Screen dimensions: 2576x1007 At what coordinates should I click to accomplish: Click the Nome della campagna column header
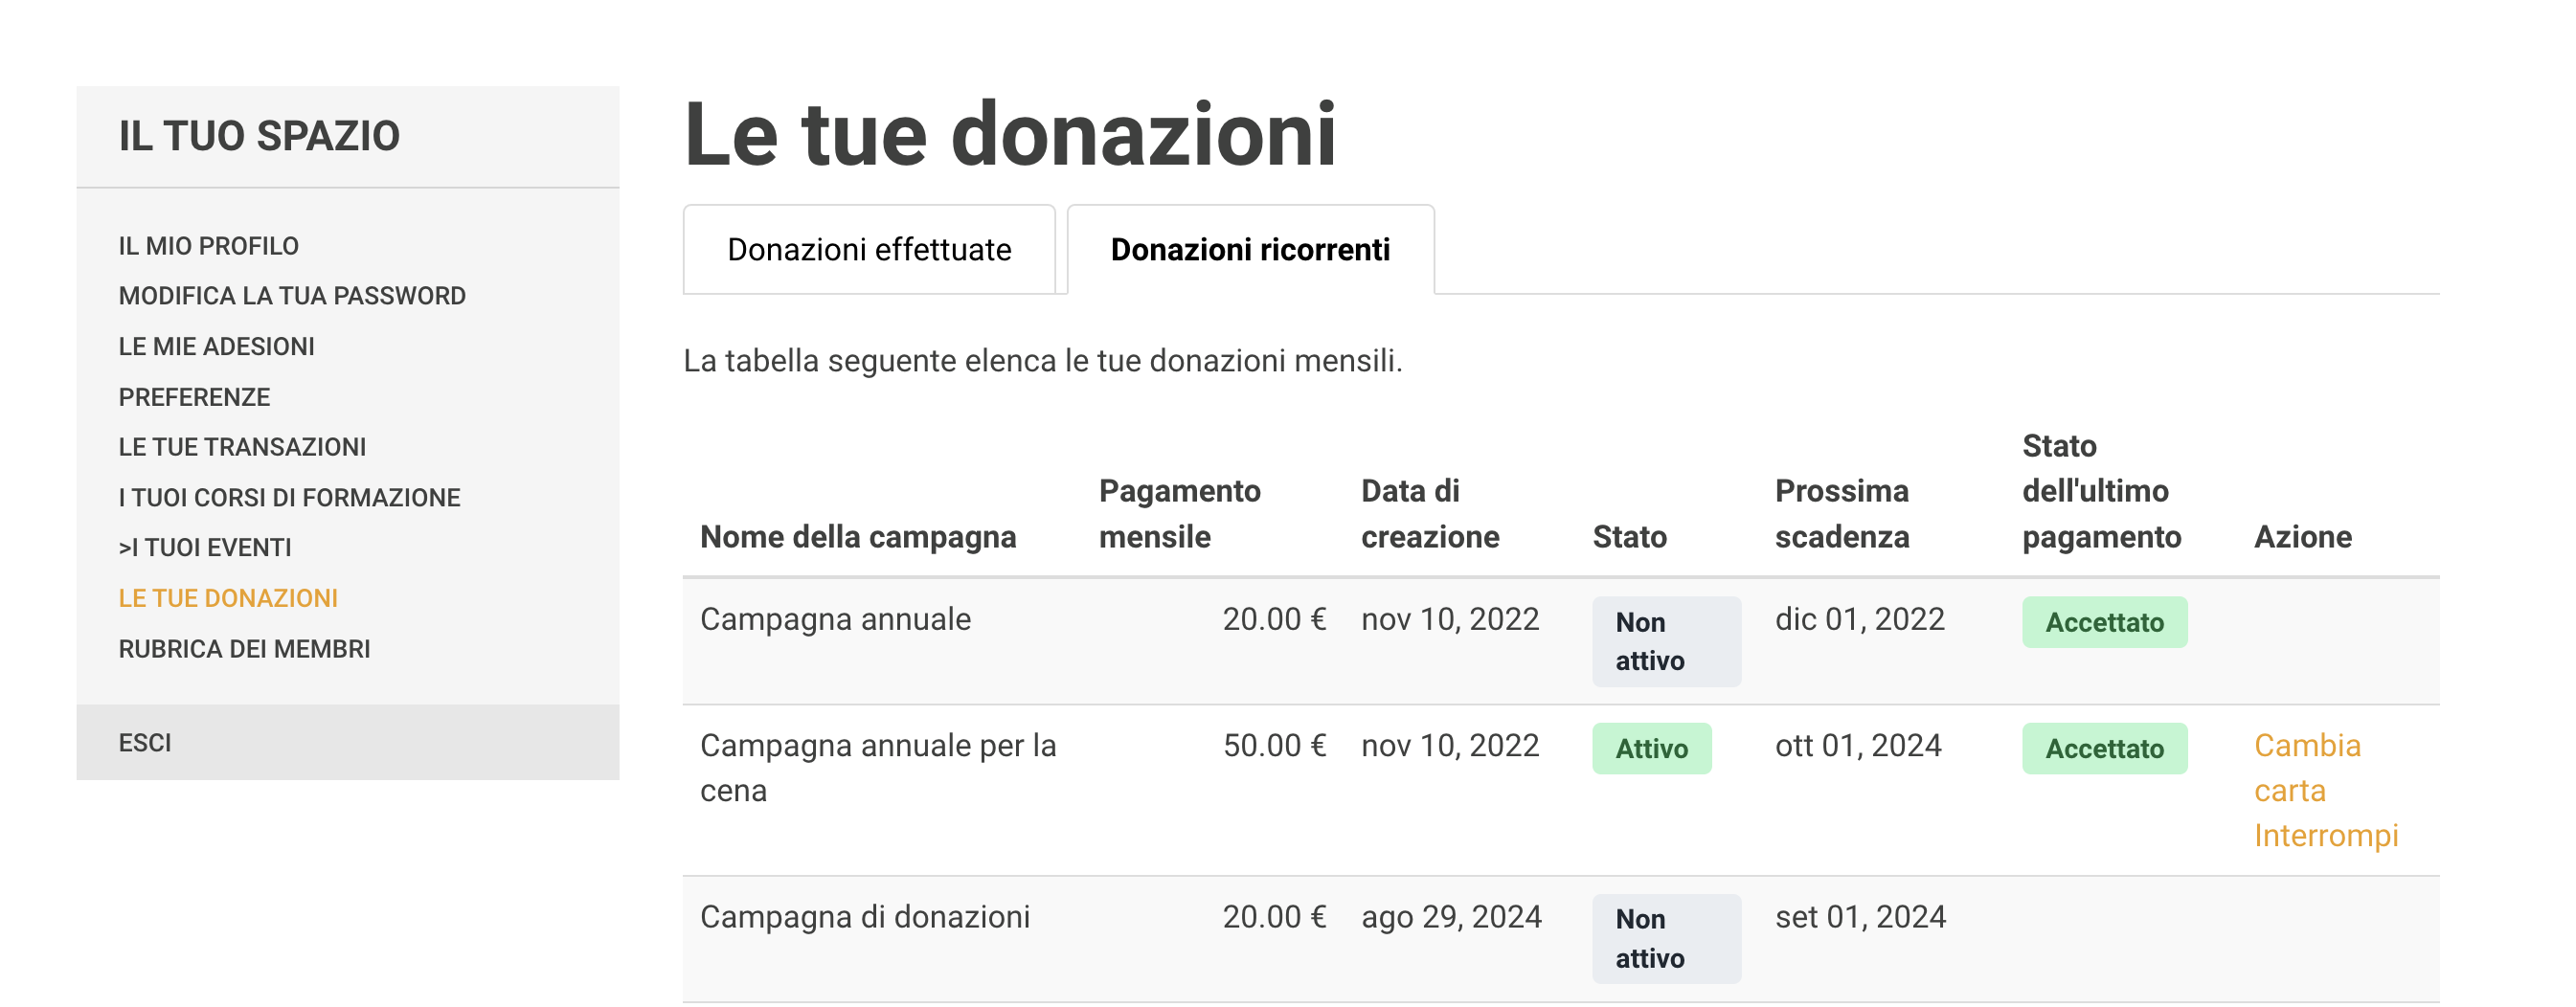857,537
